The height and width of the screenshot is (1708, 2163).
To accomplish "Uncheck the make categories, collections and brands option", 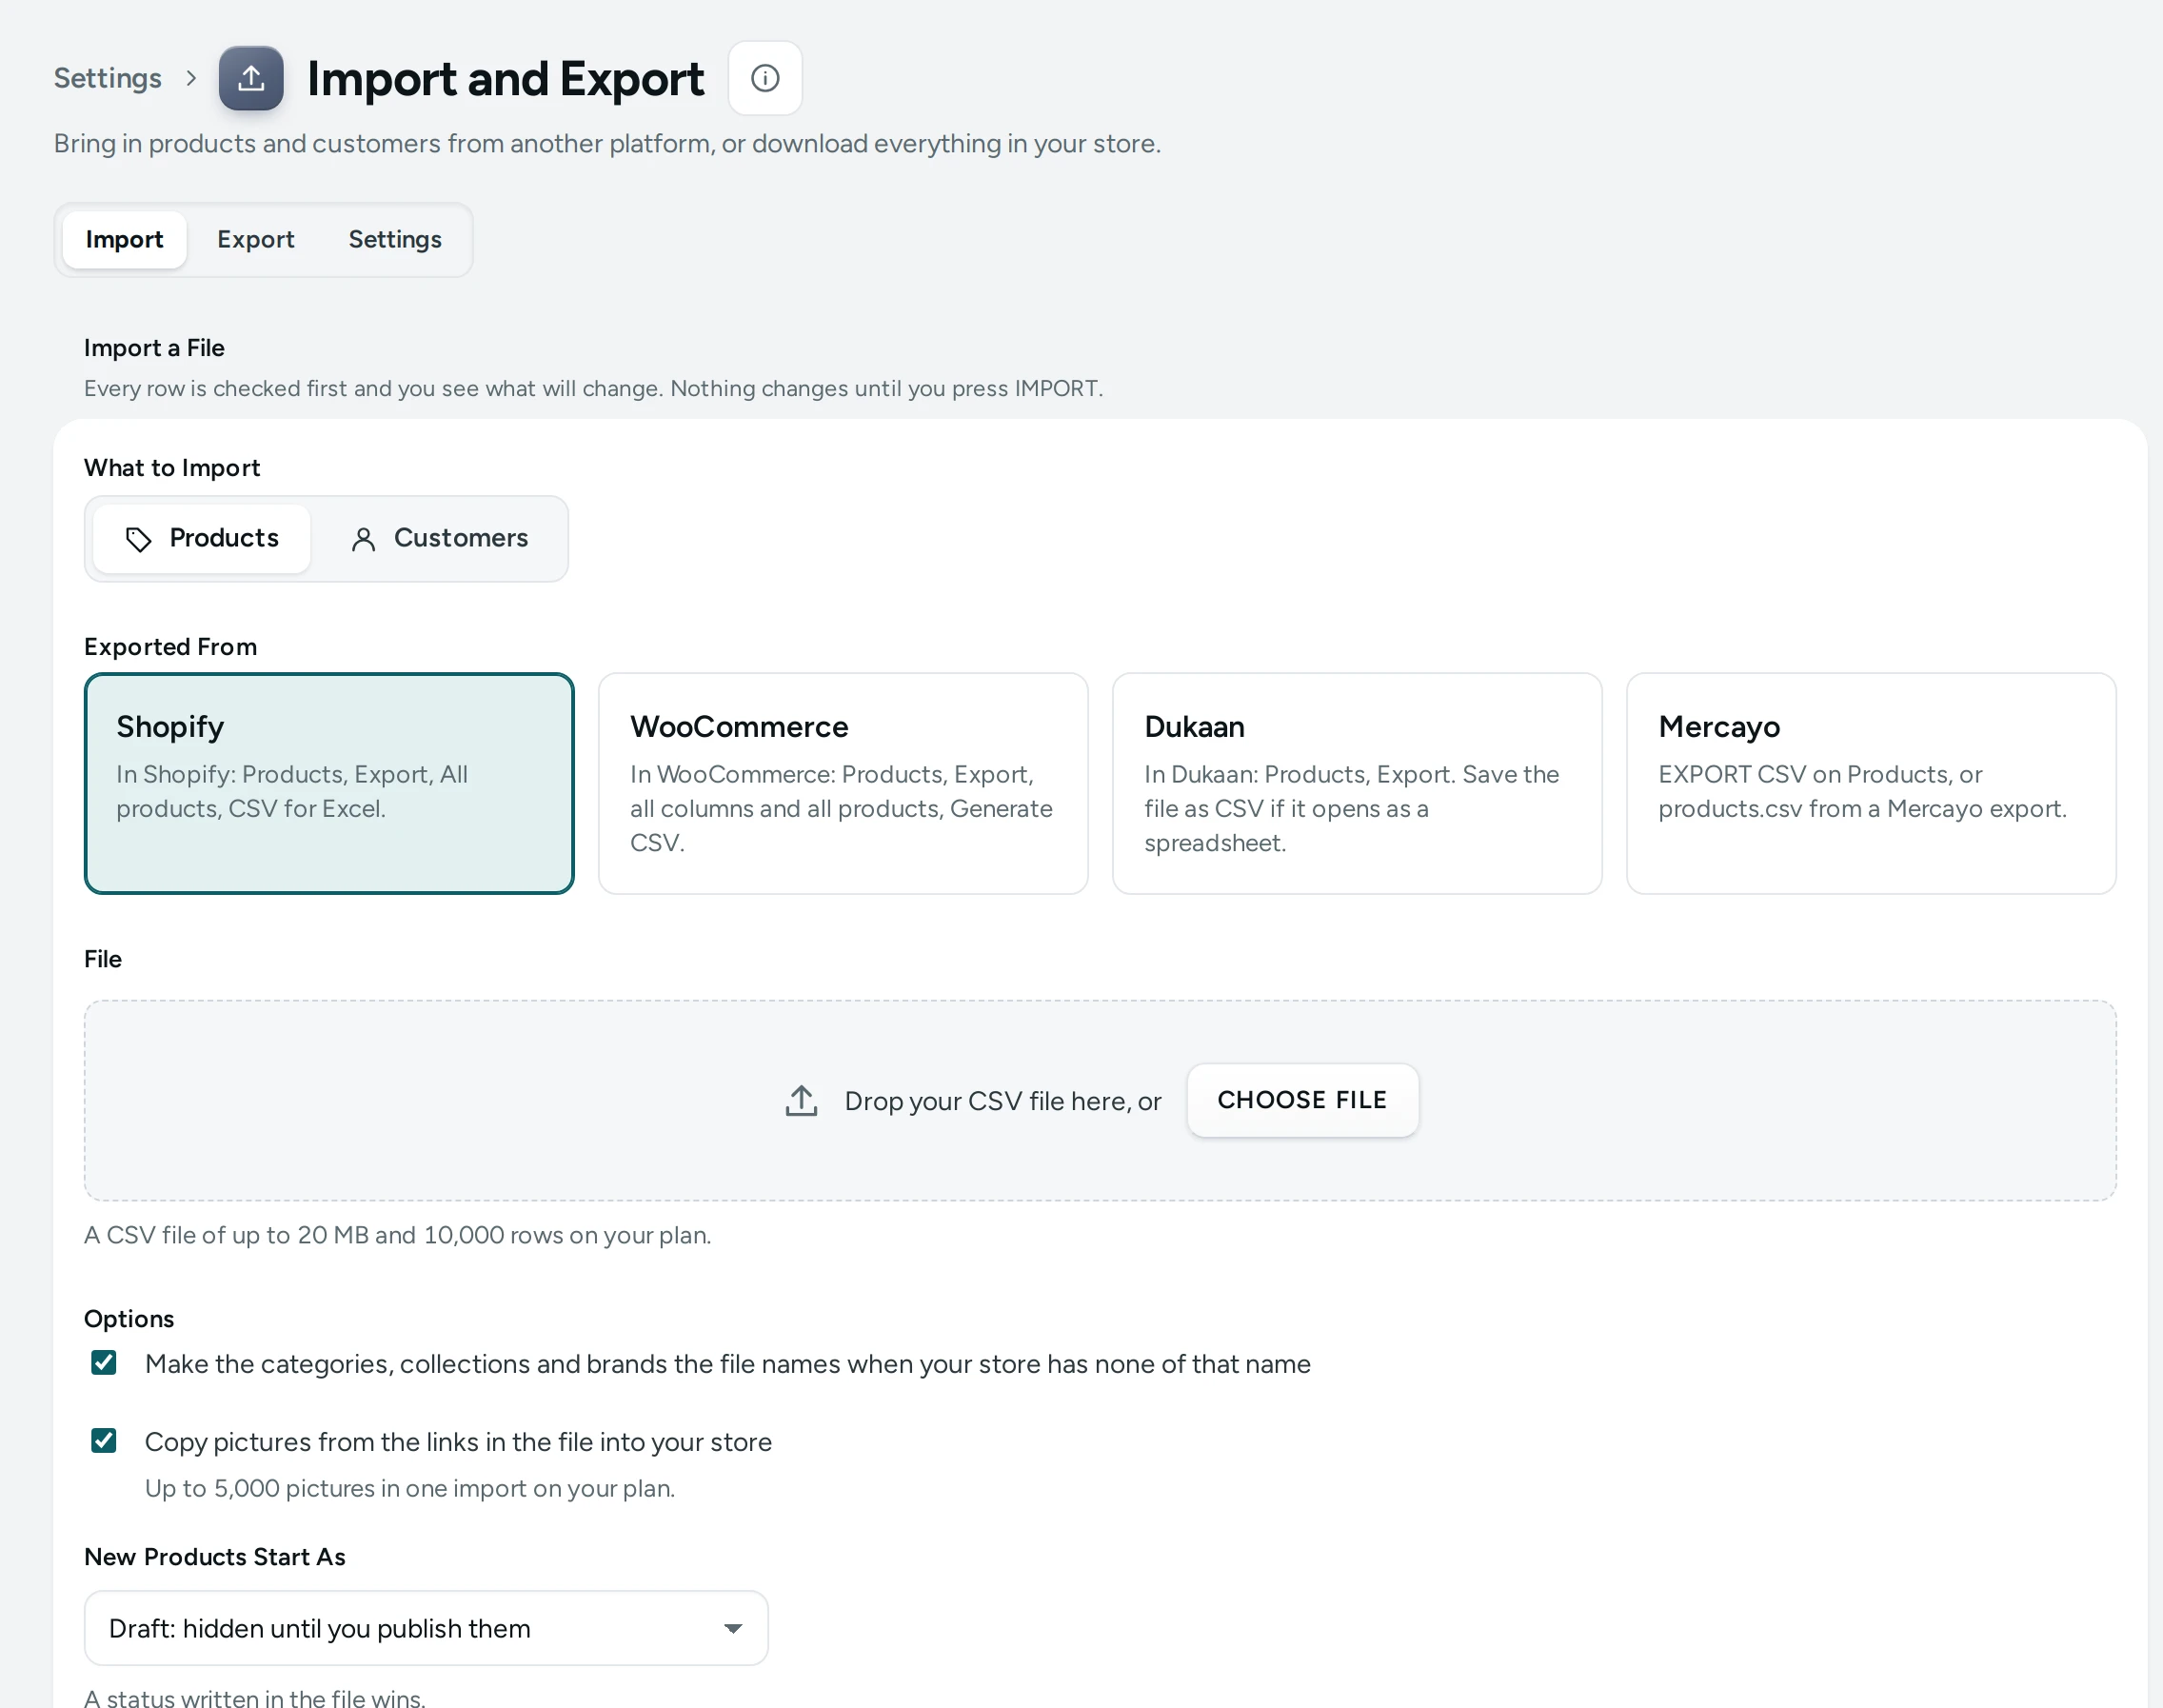I will point(104,1363).
